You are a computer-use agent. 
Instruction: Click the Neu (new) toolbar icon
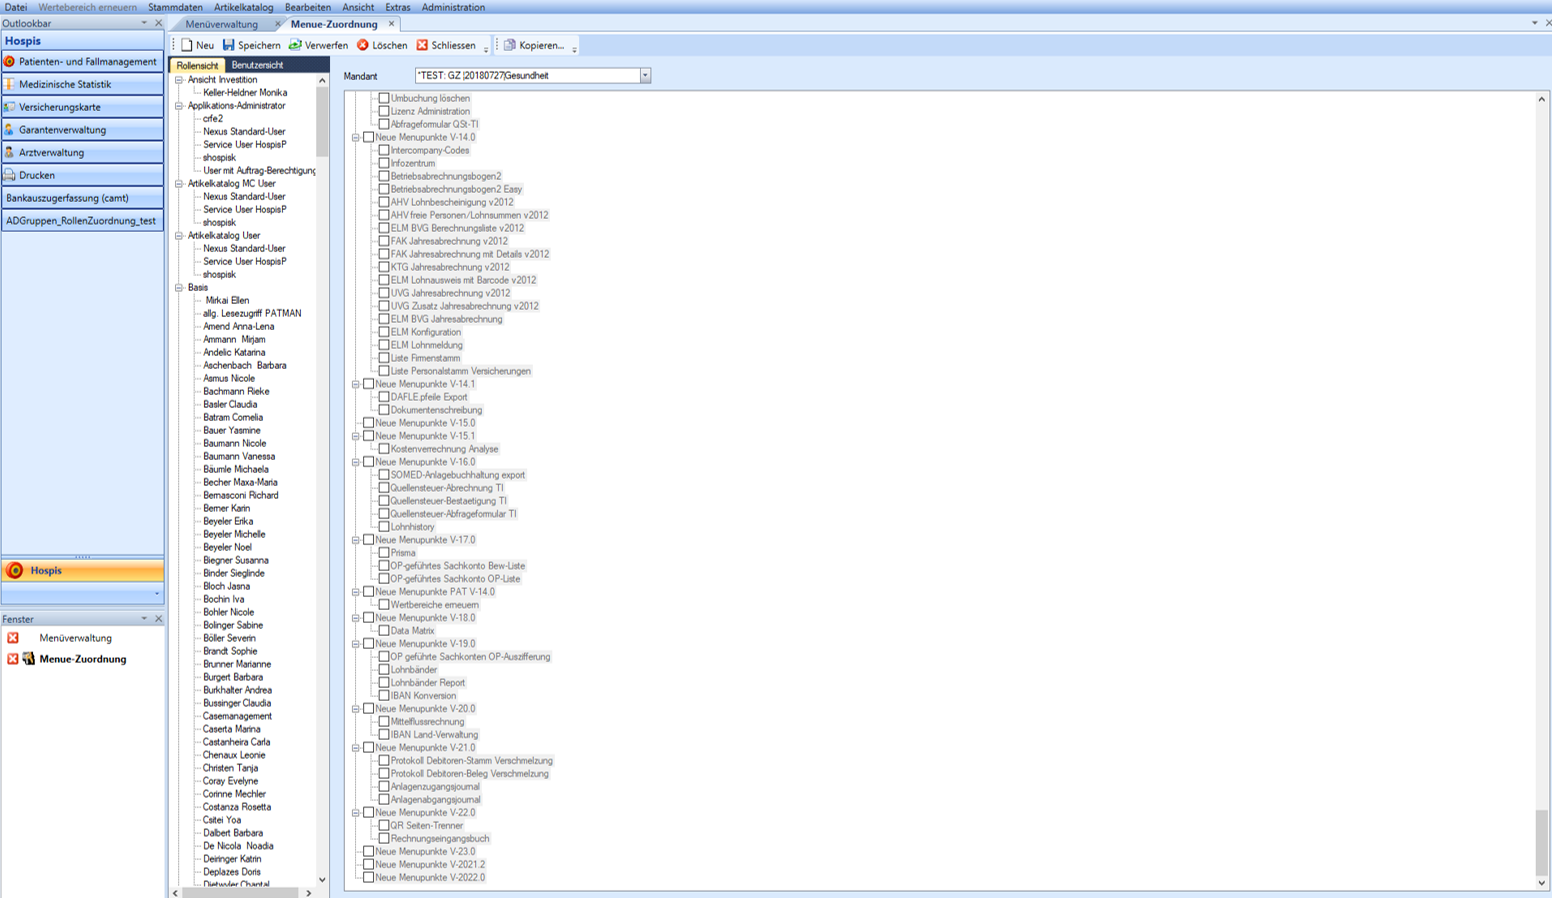187,45
